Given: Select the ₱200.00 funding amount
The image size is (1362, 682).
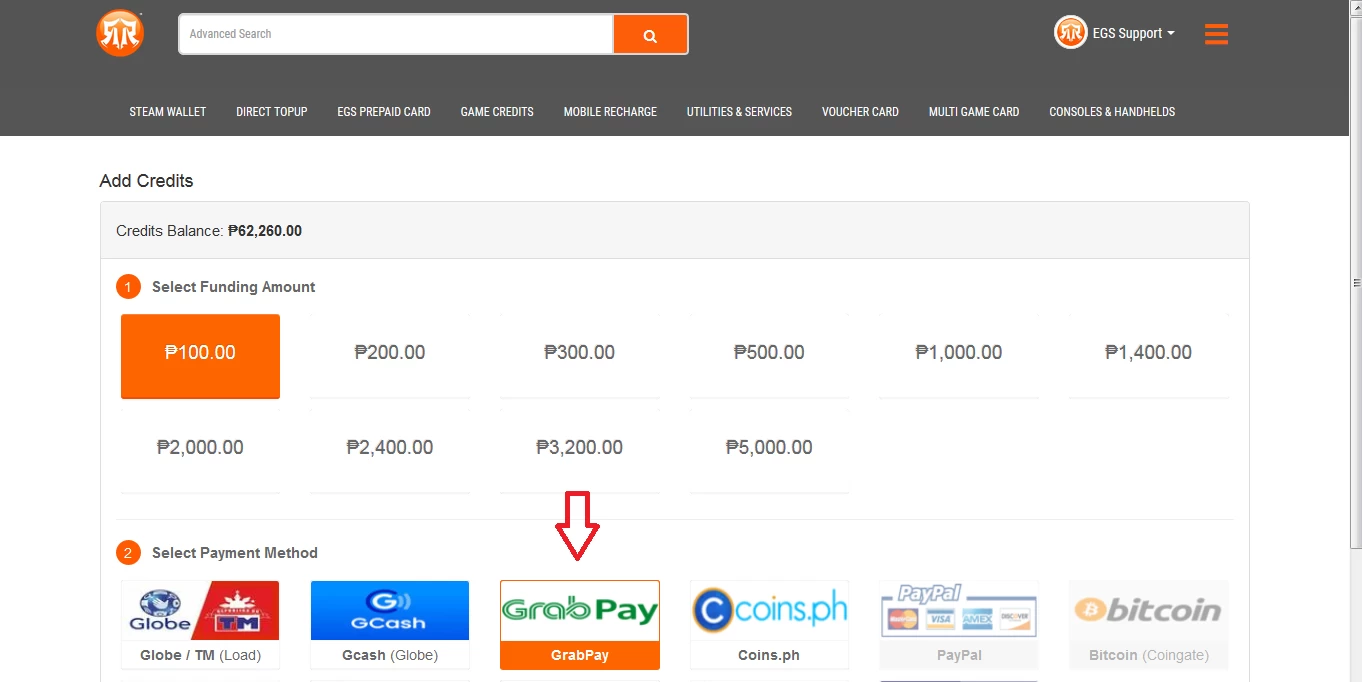Looking at the screenshot, I should 390,356.
